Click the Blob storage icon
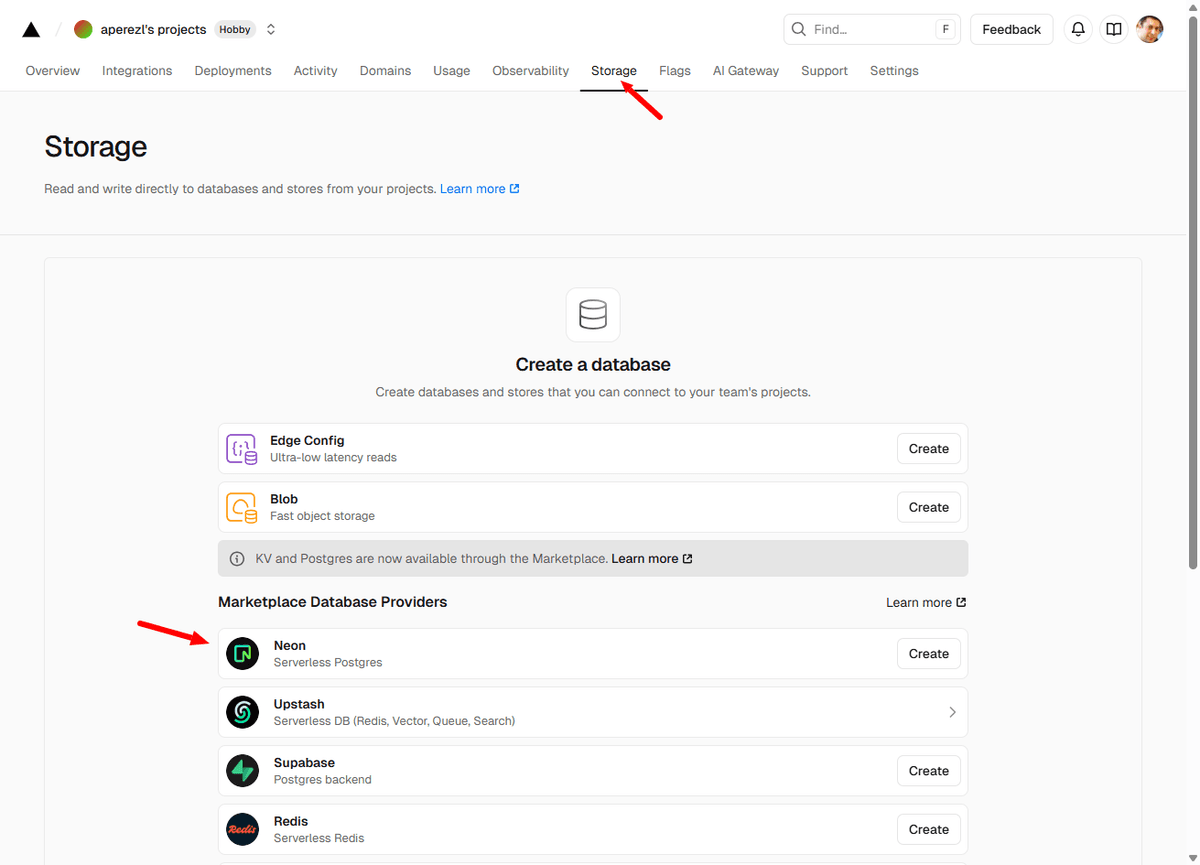 point(242,508)
